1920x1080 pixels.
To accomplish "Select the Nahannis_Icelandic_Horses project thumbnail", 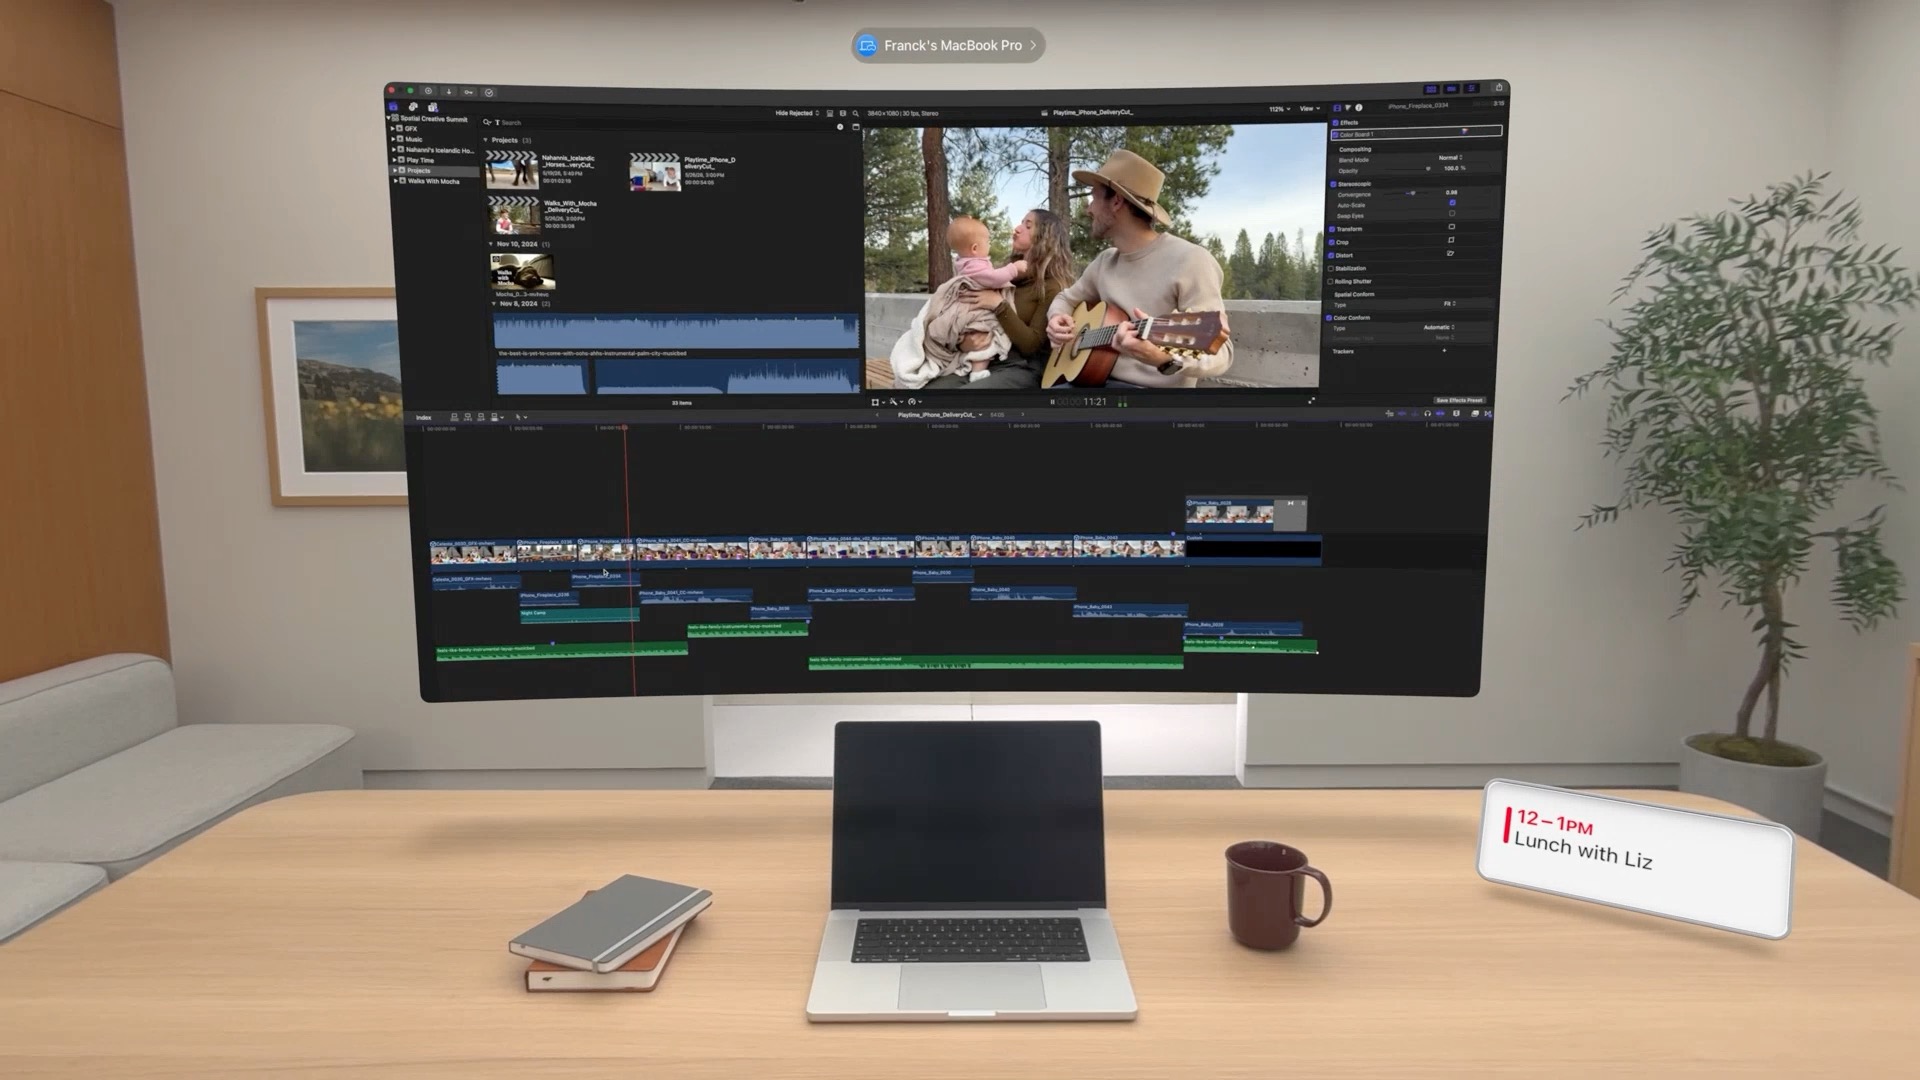I will (x=511, y=169).
